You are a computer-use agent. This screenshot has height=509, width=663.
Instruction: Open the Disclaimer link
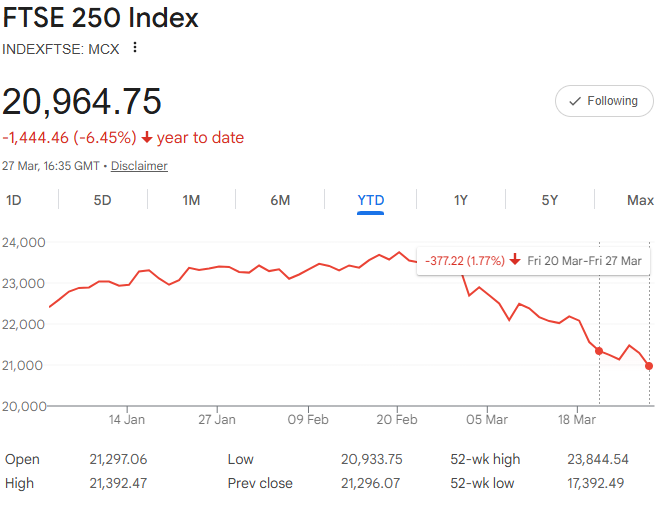pos(139,166)
